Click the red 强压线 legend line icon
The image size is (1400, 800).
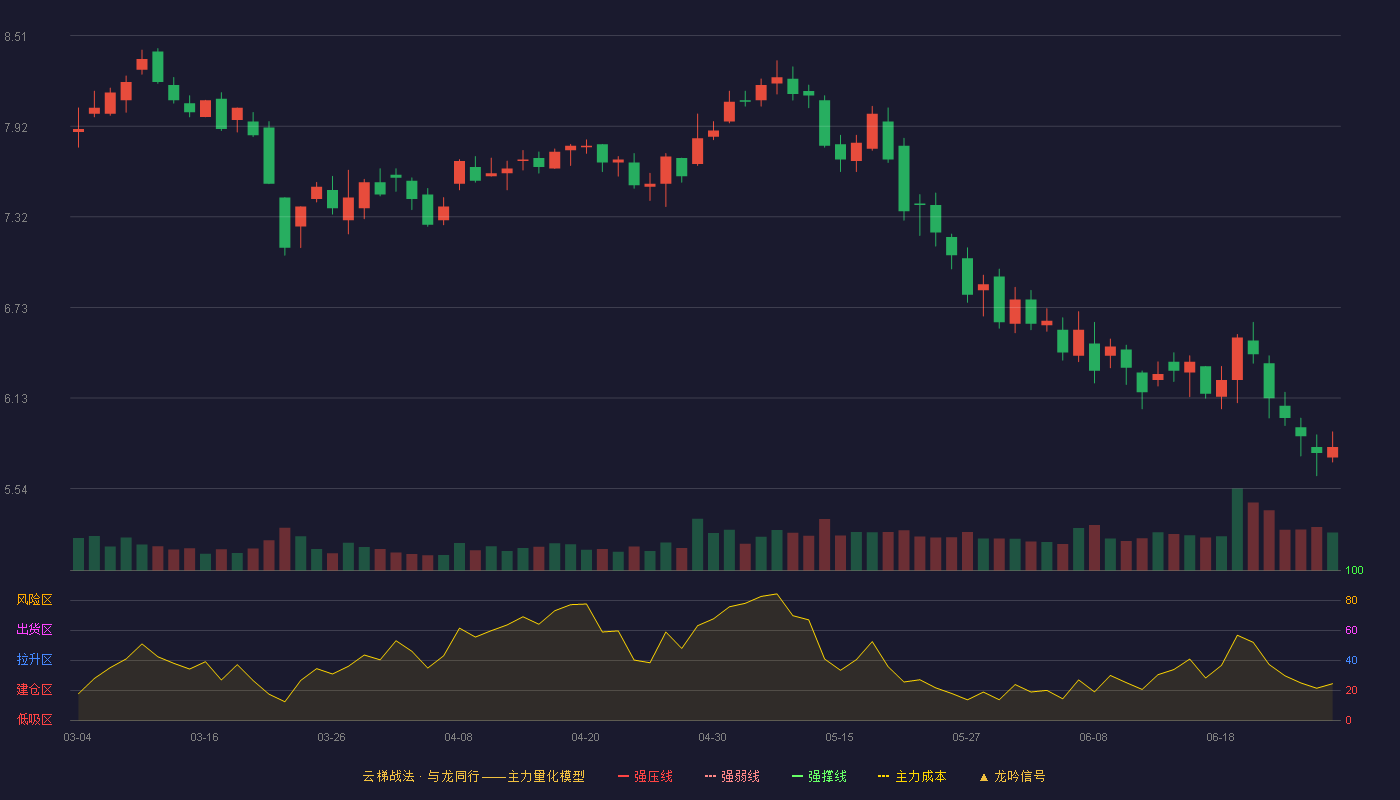pyautogui.click(x=623, y=776)
